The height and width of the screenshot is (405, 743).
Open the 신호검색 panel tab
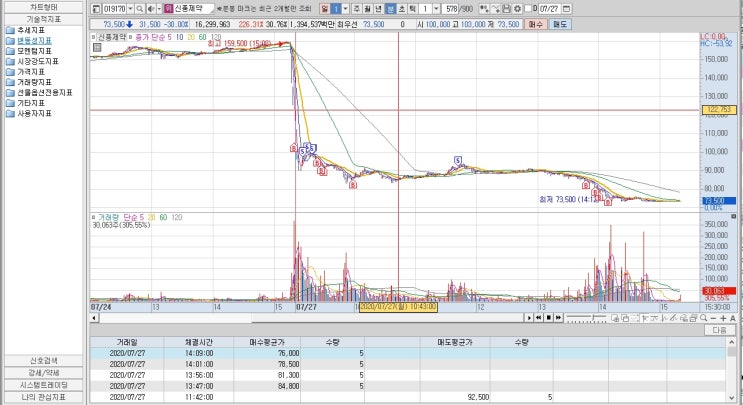point(44,361)
